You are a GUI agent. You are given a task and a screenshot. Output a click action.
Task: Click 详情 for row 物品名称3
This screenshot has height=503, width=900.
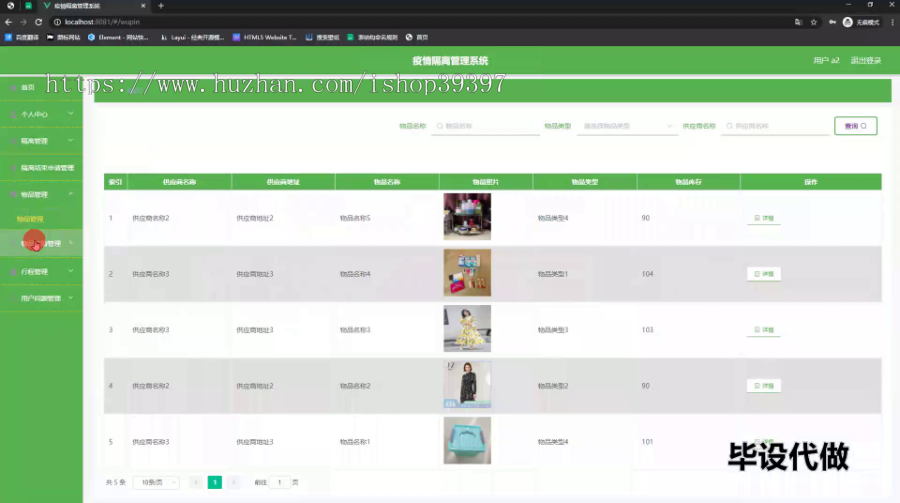coord(764,330)
